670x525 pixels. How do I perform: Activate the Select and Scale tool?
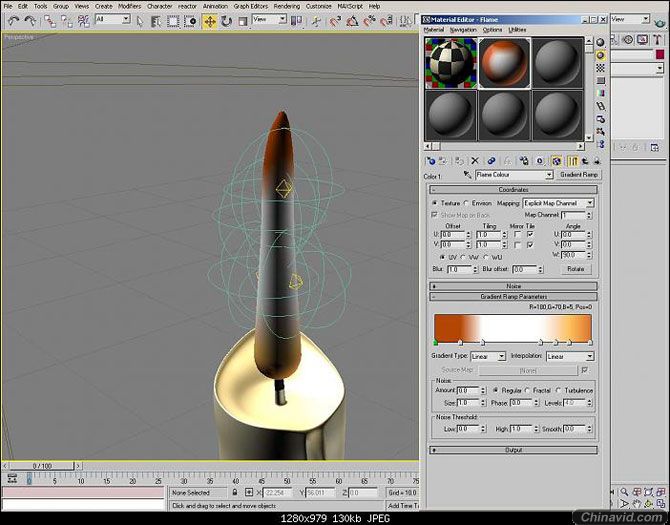[243, 21]
